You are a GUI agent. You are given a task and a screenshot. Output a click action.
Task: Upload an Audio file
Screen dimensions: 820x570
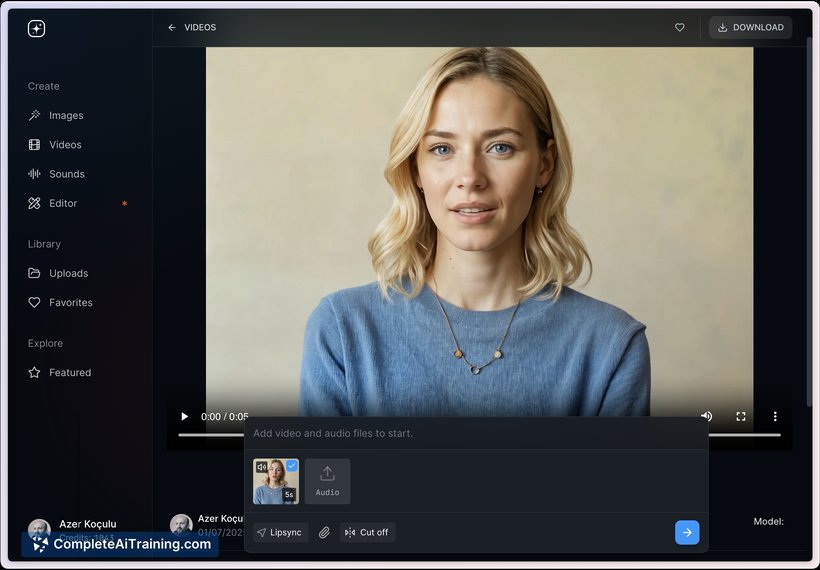tap(327, 482)
